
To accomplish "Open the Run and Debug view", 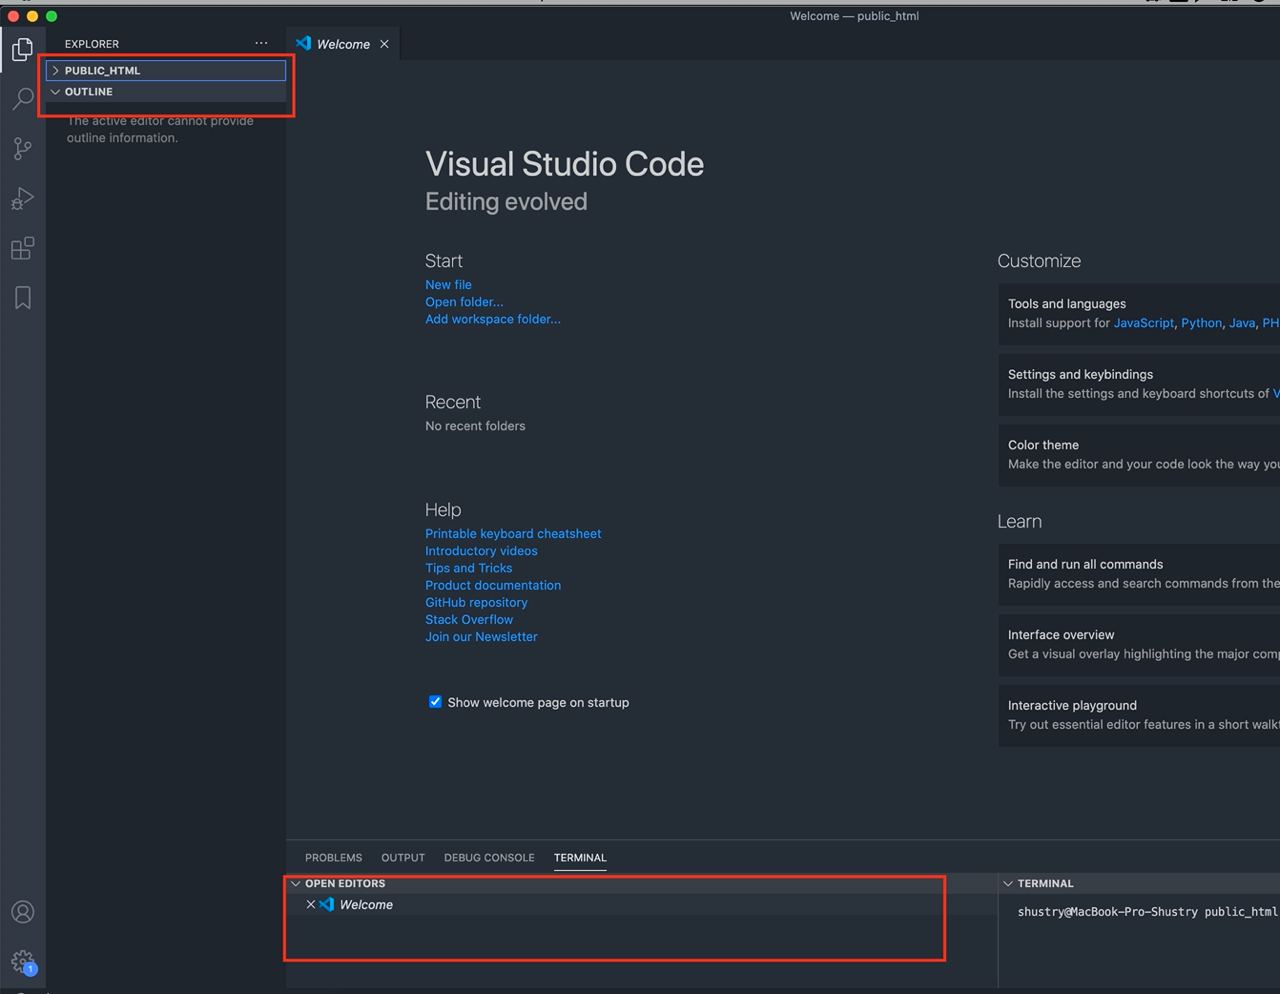I will coord(22,199).
